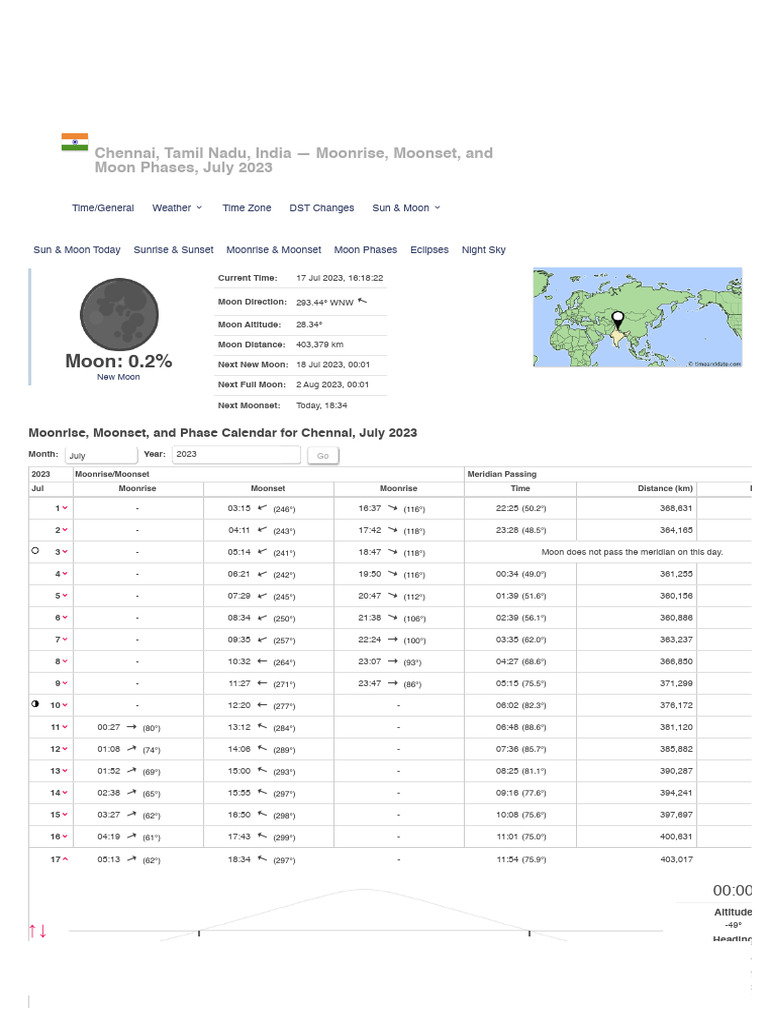Open the Weather dropdown menu
This screenshot has width=768, height=1024.
[x=177, y=208]
